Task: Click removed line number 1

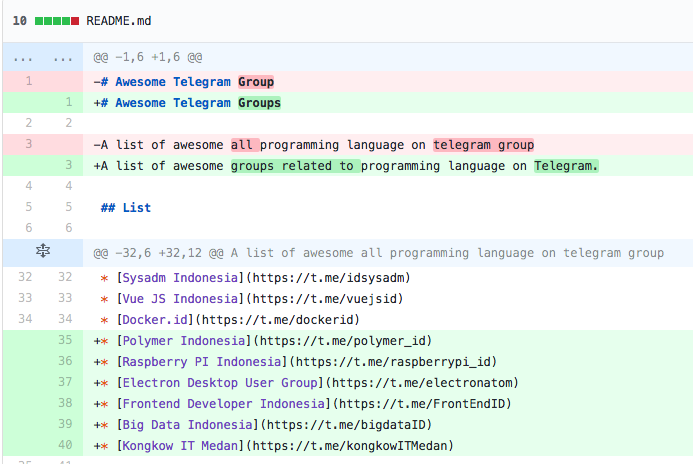Action: 29,81
